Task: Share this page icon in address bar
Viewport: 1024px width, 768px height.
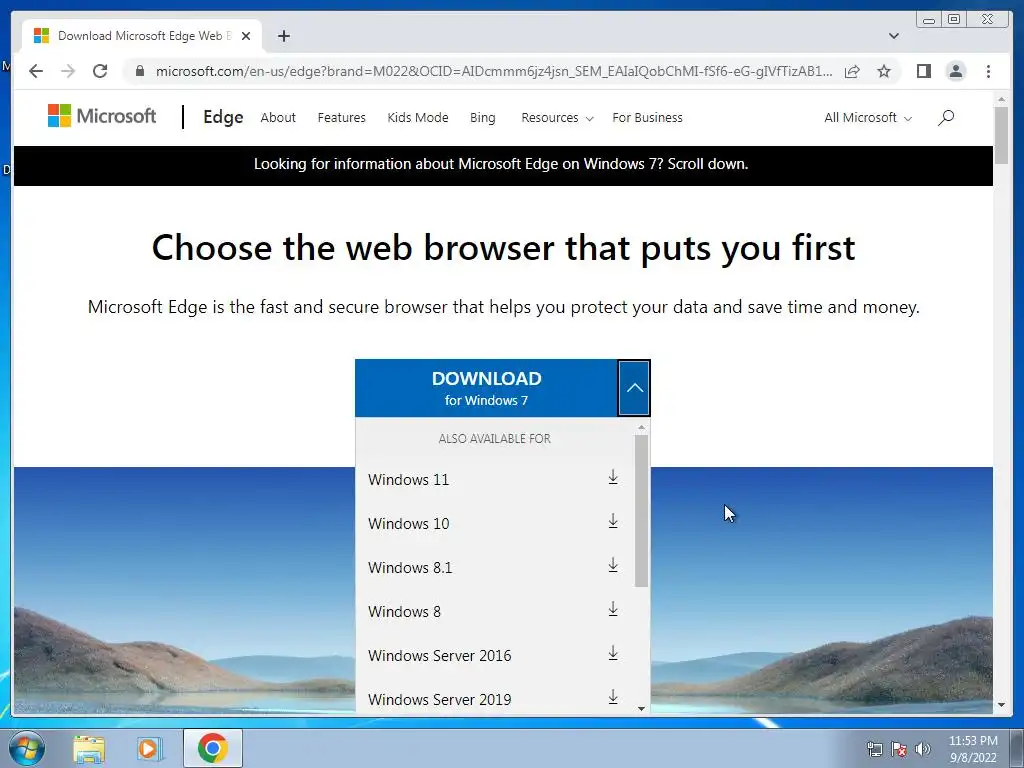Action: 852,71
